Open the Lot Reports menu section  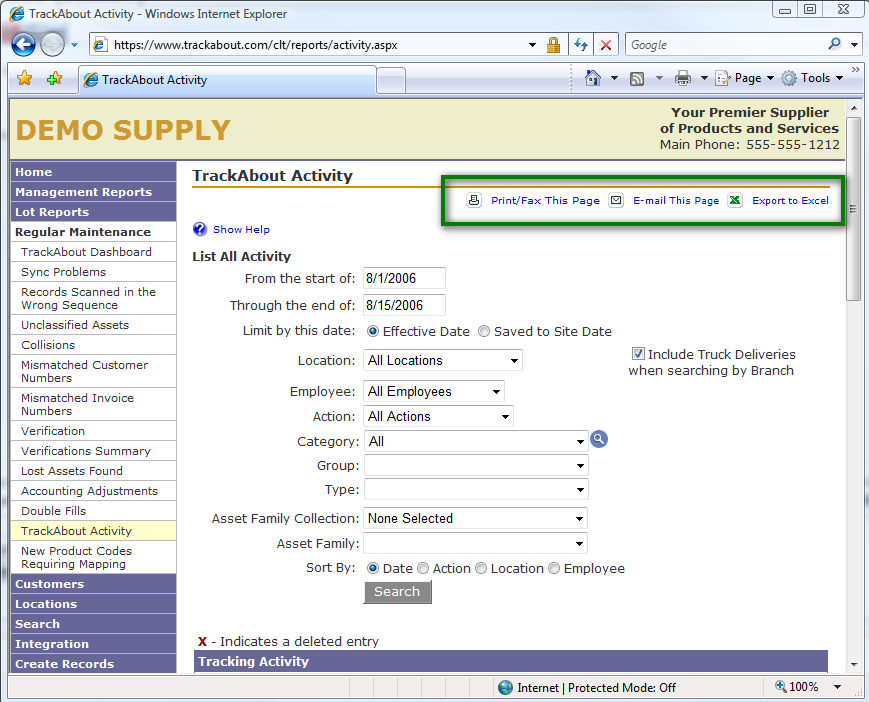point(93,212)
